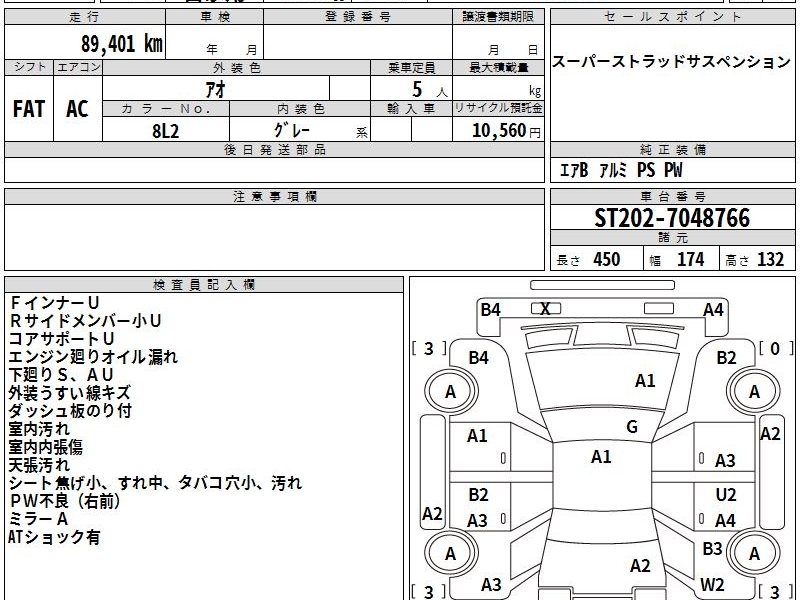Screen dimensions: 800x600
Task: Click exterior color value アオ
Action: tap(216, 89)
